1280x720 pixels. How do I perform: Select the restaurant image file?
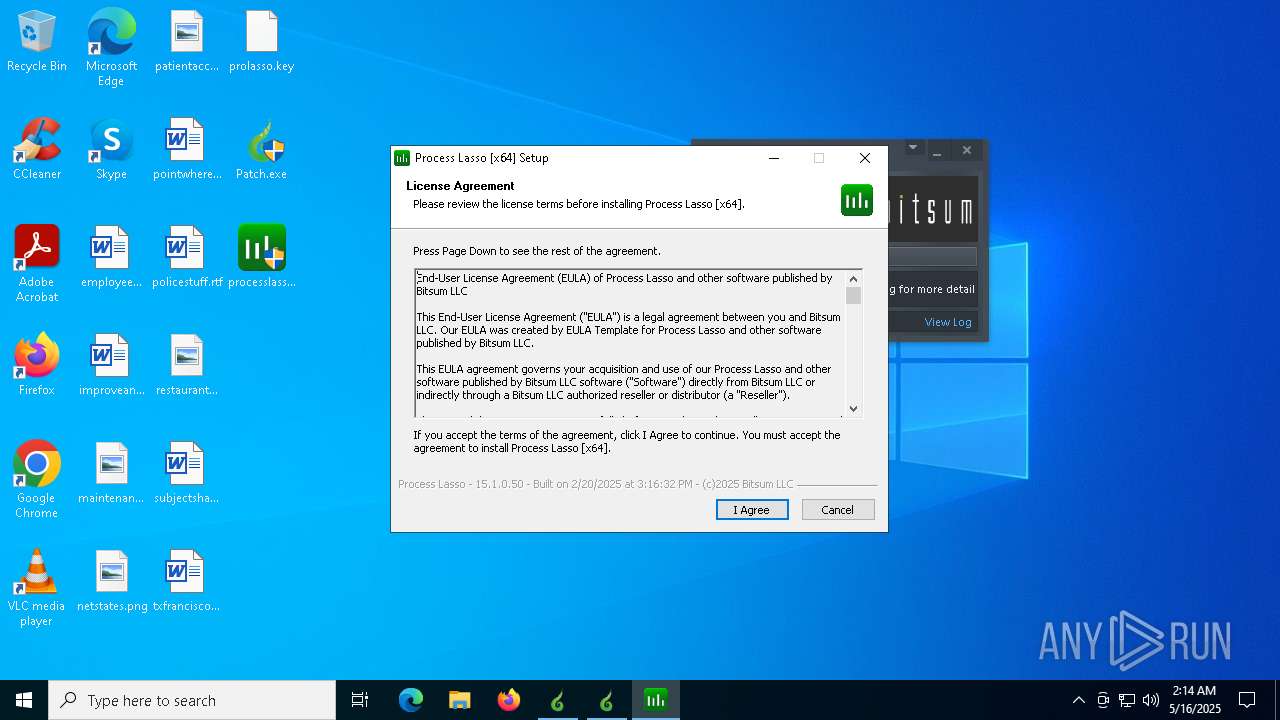[187, 366]
